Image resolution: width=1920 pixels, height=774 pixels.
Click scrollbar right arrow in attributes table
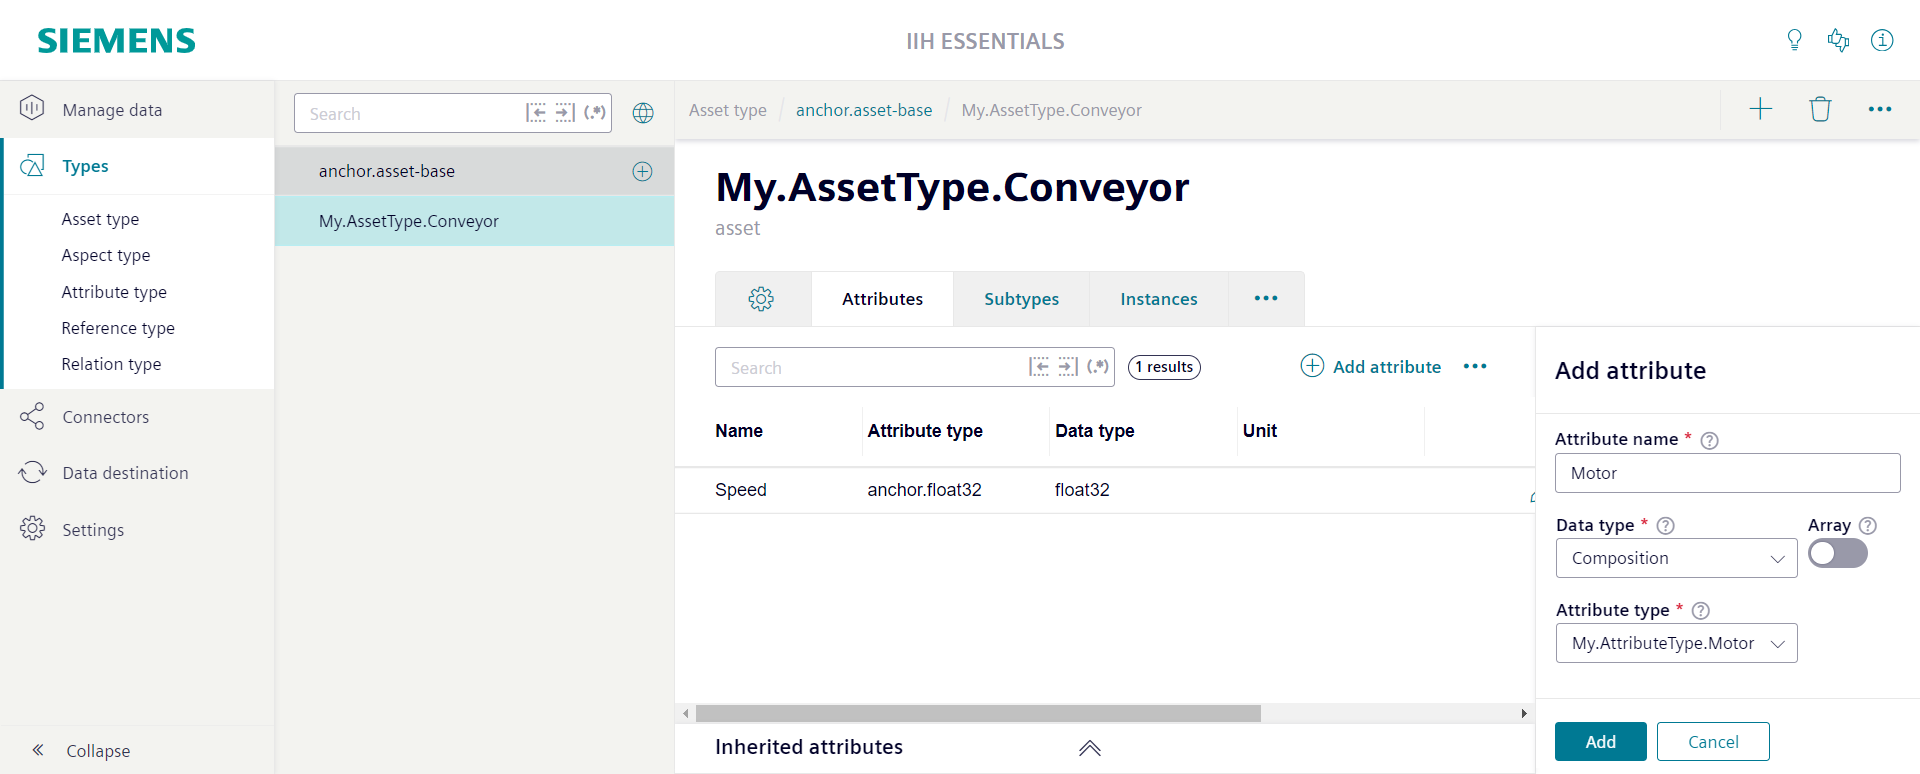coord(1524,713)
